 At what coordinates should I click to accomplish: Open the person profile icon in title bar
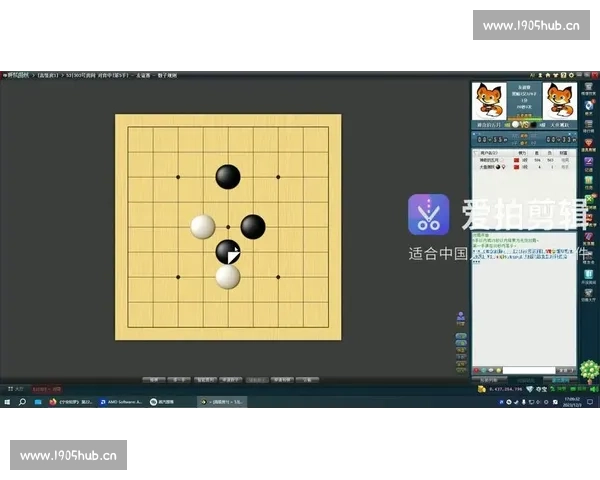coord(540,75)
